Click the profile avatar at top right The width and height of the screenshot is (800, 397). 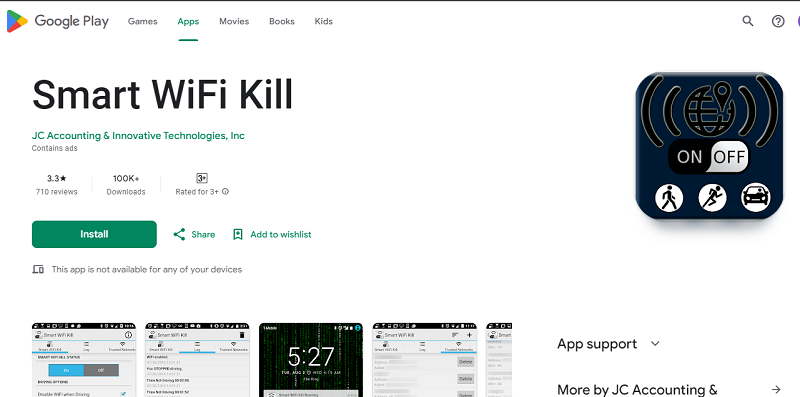click(798, 21)
